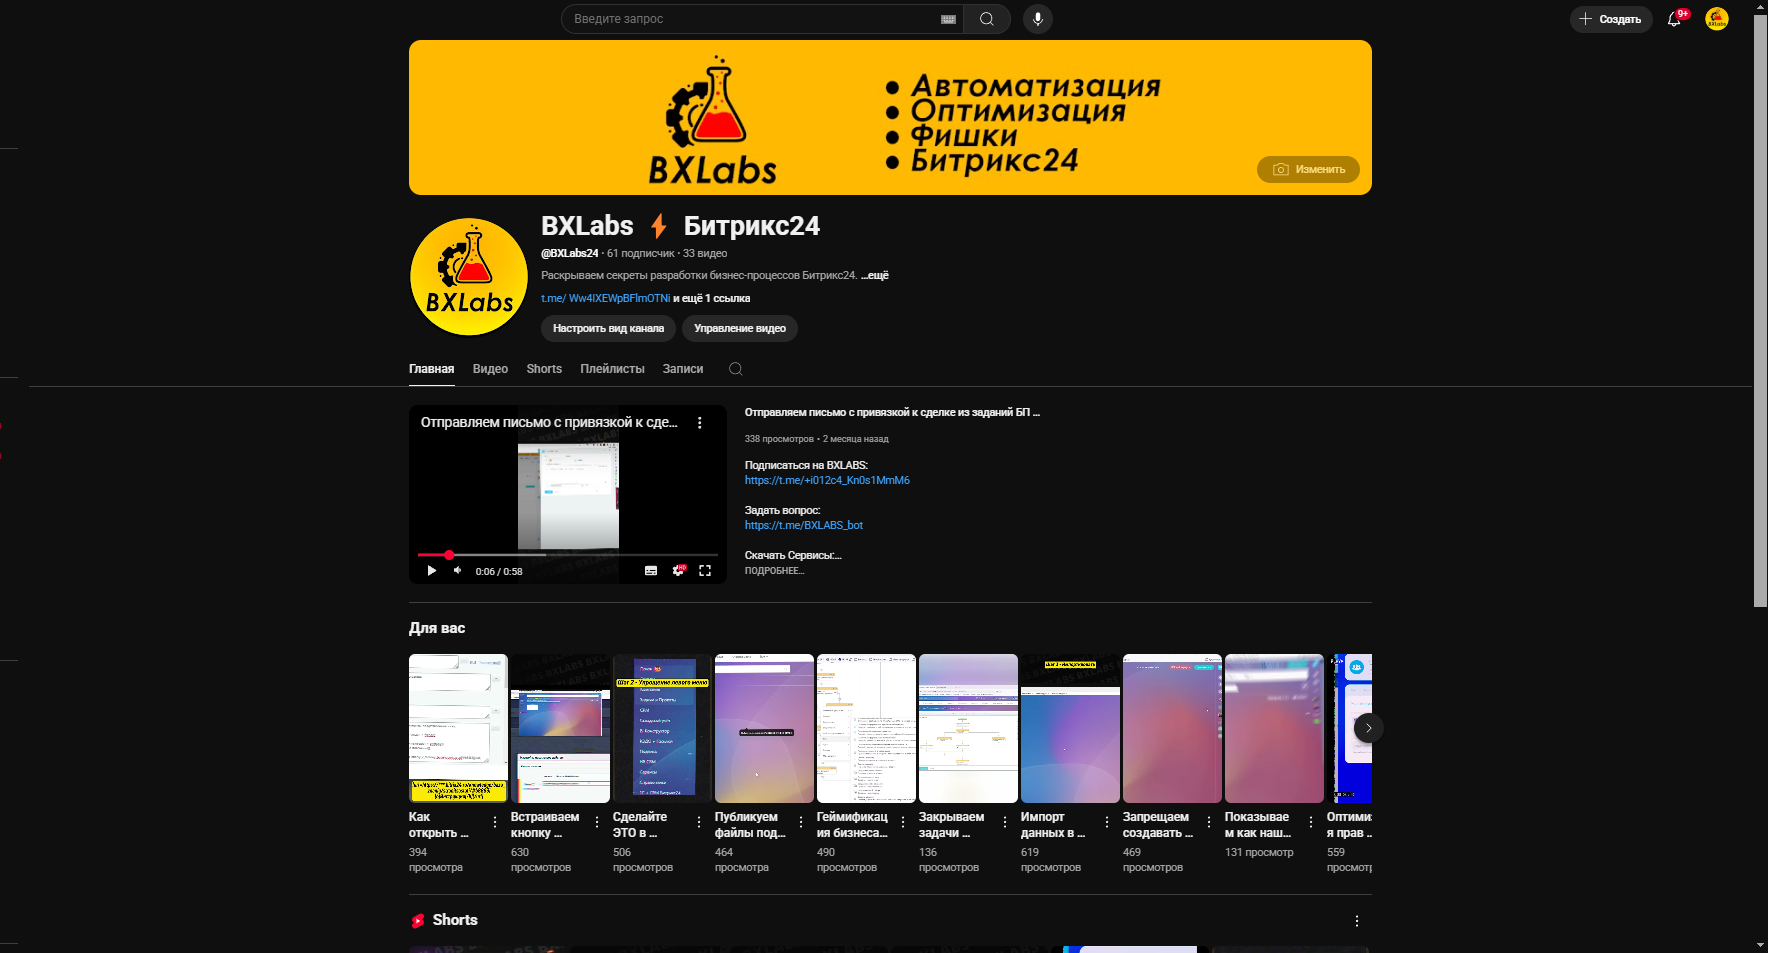The height and width of the screenshot is (953, 1768).
Task: Switch to the Главная tab
Action: (431, 369)
